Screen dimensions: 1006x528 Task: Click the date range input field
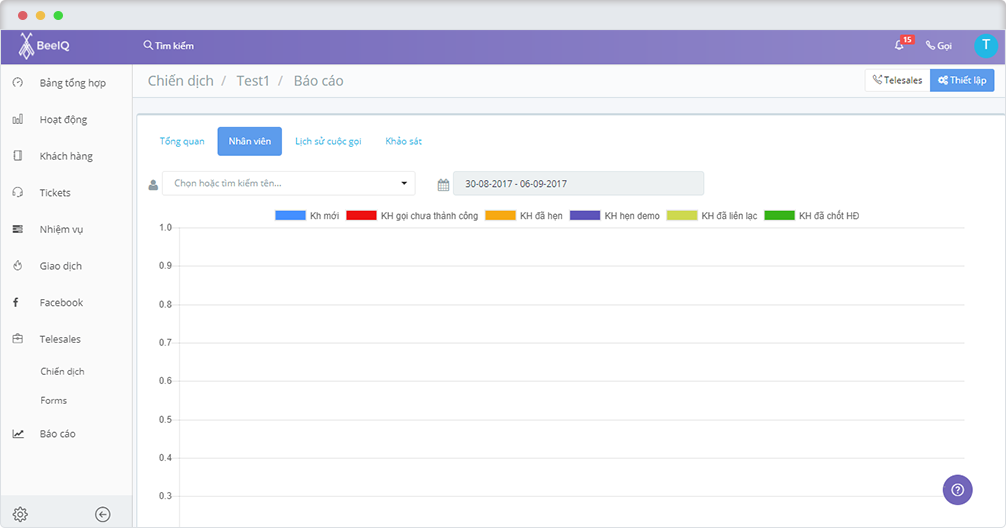[x=578, y=184]
